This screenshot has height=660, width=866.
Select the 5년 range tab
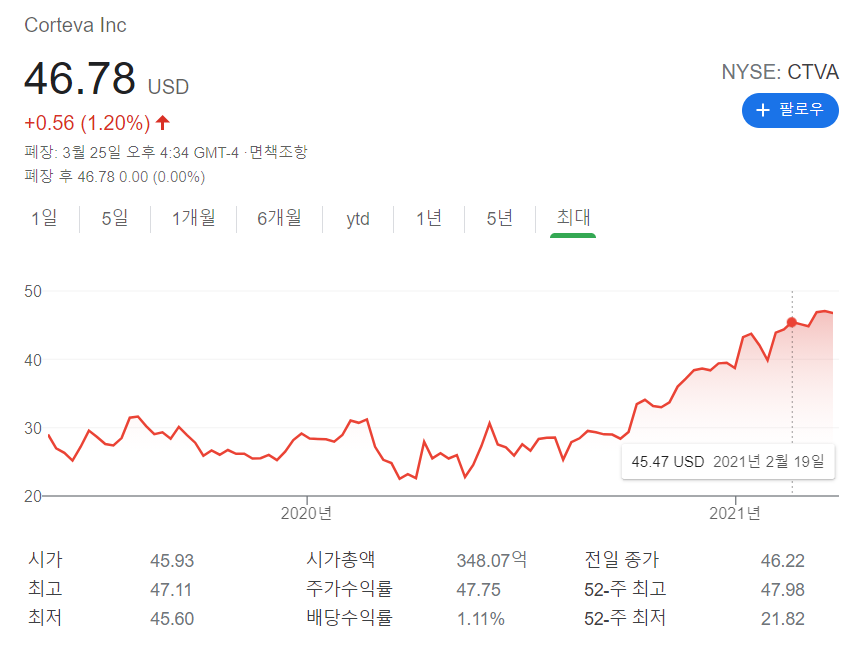pyautogui.click(x=500, y=218)
